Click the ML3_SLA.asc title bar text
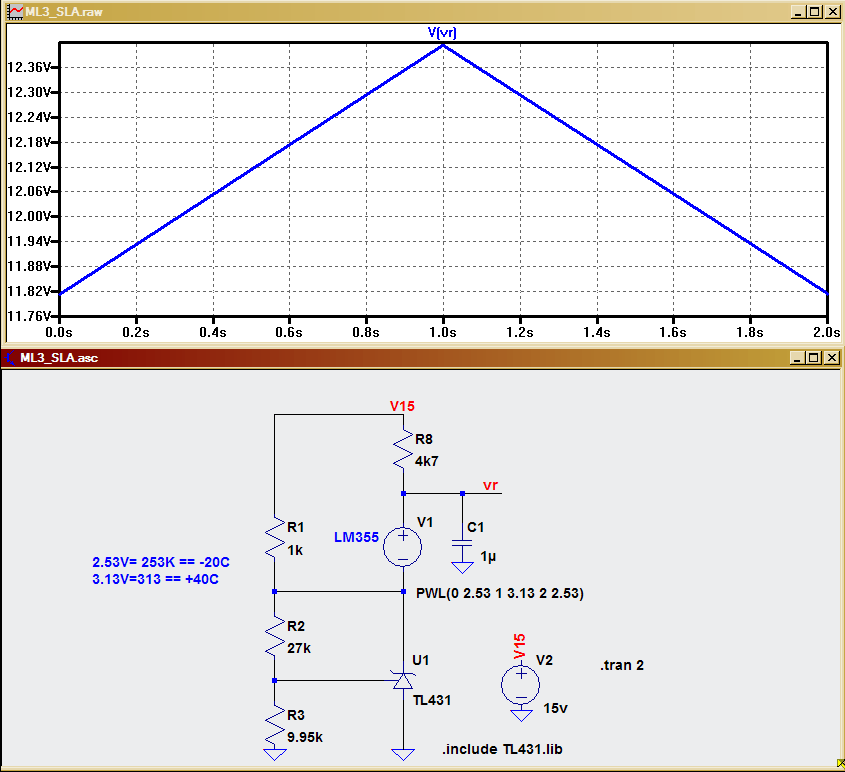845x772 pixels. point(59,358)
